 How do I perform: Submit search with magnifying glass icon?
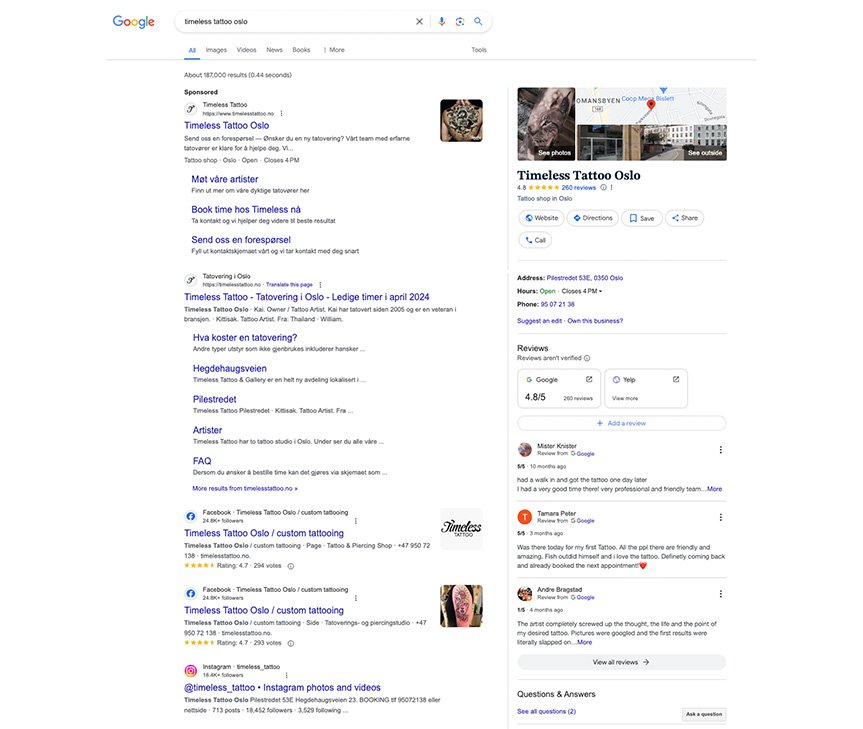[x=478, y=21]
